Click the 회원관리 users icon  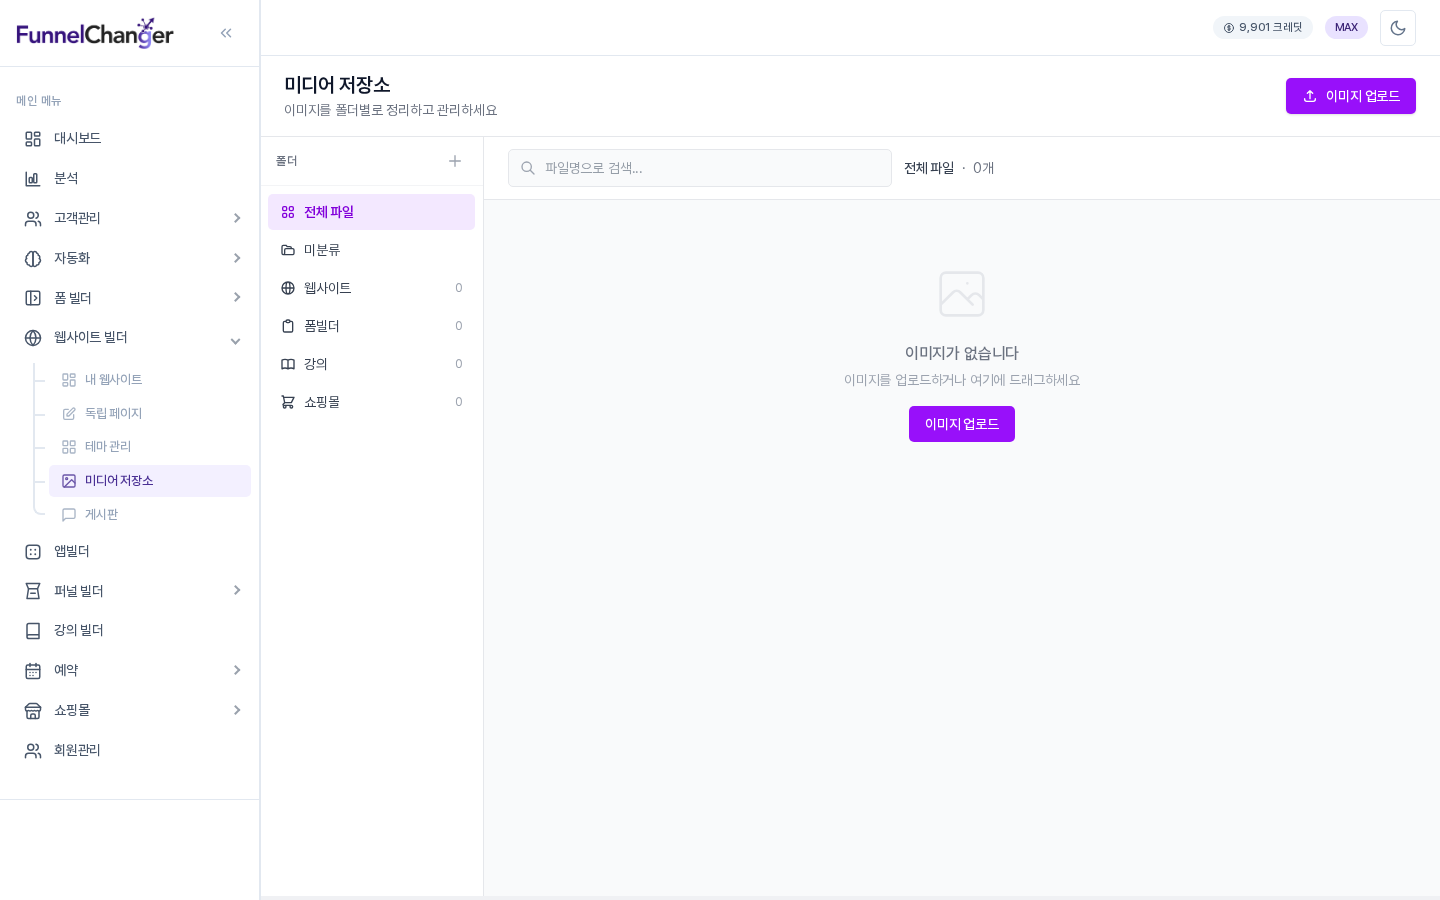point(33,751)
